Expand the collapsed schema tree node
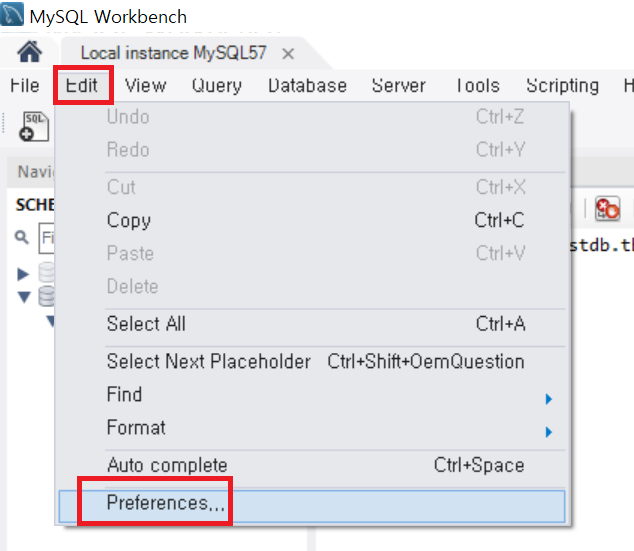Screen dimensions: 634x551 [23, 274]
